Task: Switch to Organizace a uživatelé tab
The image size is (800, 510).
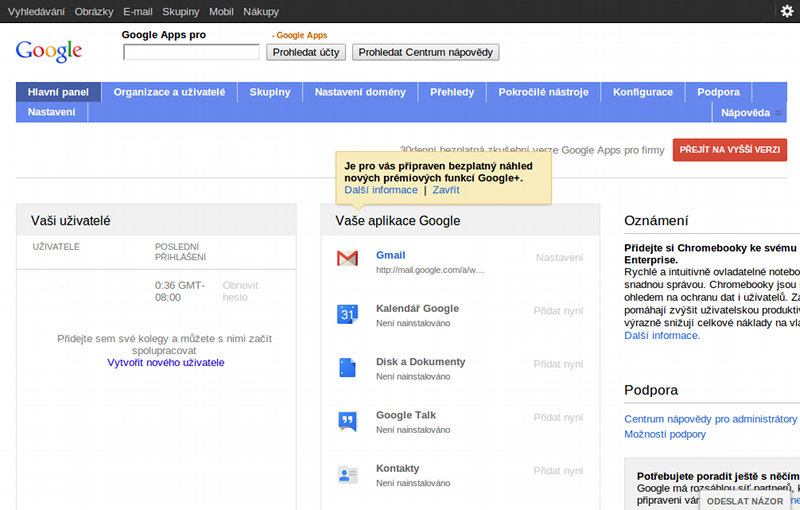Action: coord(169,92)
